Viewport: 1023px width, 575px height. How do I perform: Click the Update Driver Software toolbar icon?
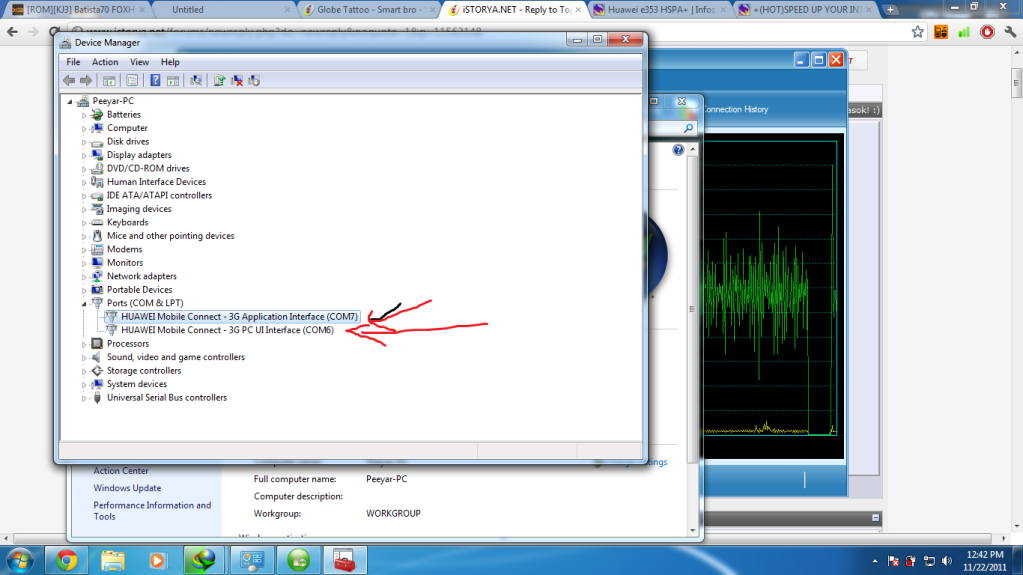pos(219,80)
